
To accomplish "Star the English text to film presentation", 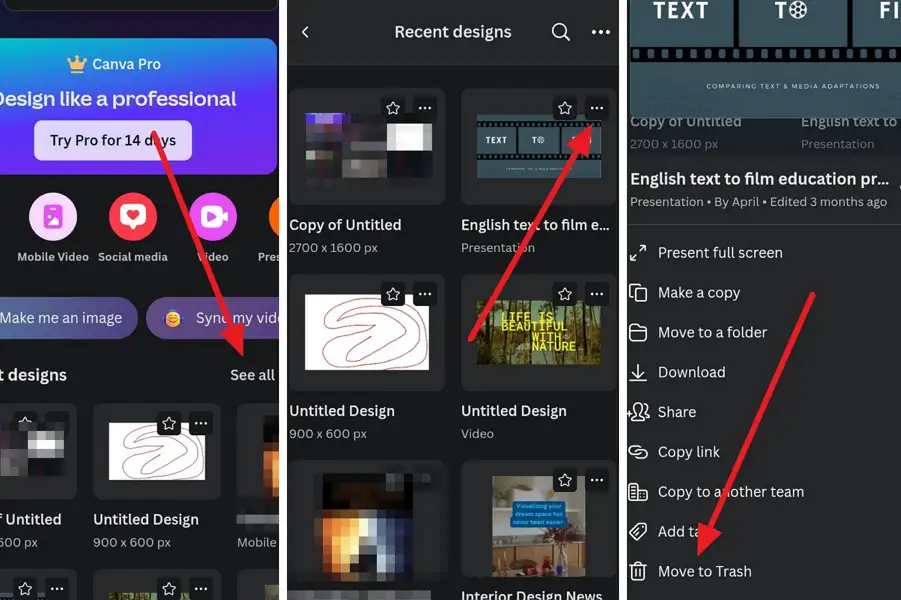I will click(565, 108).
